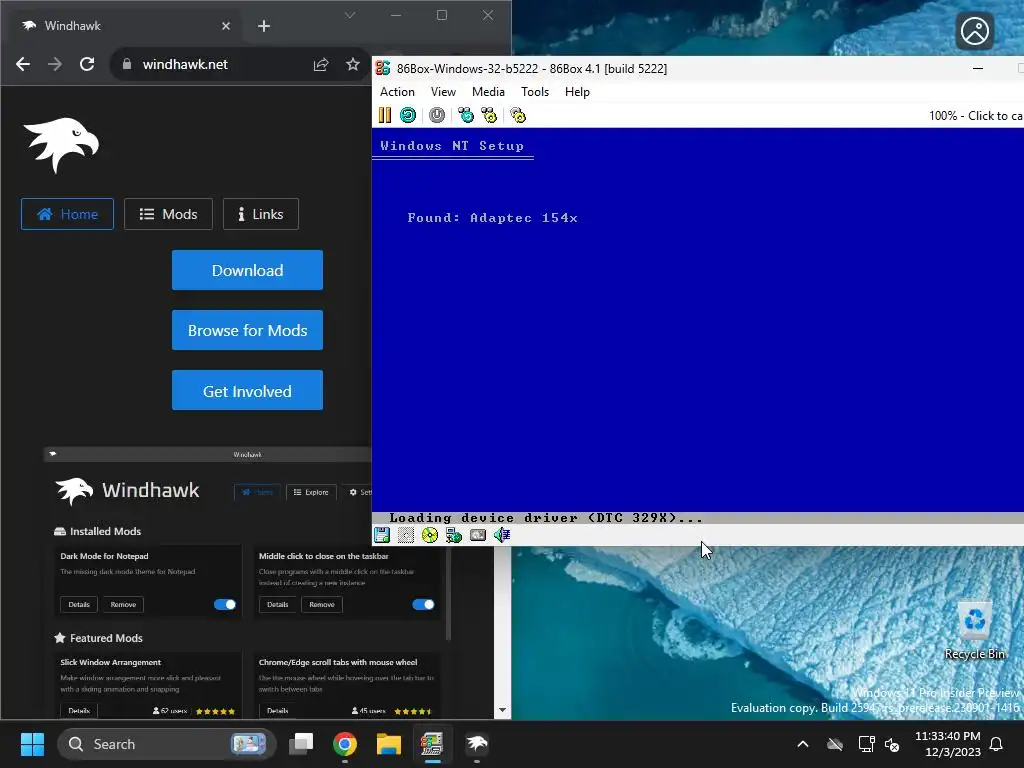1024x768 pixels.
Task: Open Recycle Bin on desktop
Action: [x=975, y=631]
